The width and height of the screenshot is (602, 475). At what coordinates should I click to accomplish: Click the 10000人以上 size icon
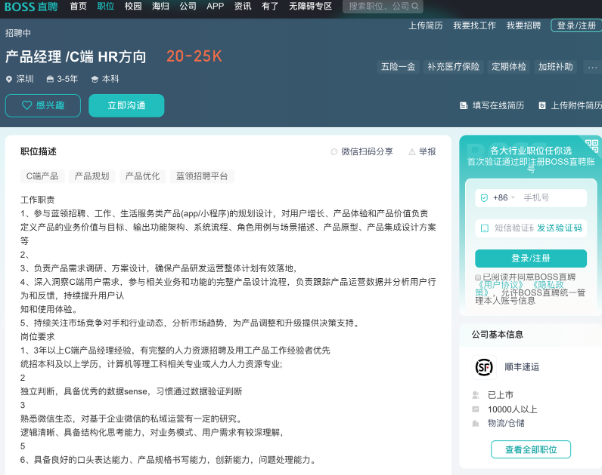[x=476, y=409]
